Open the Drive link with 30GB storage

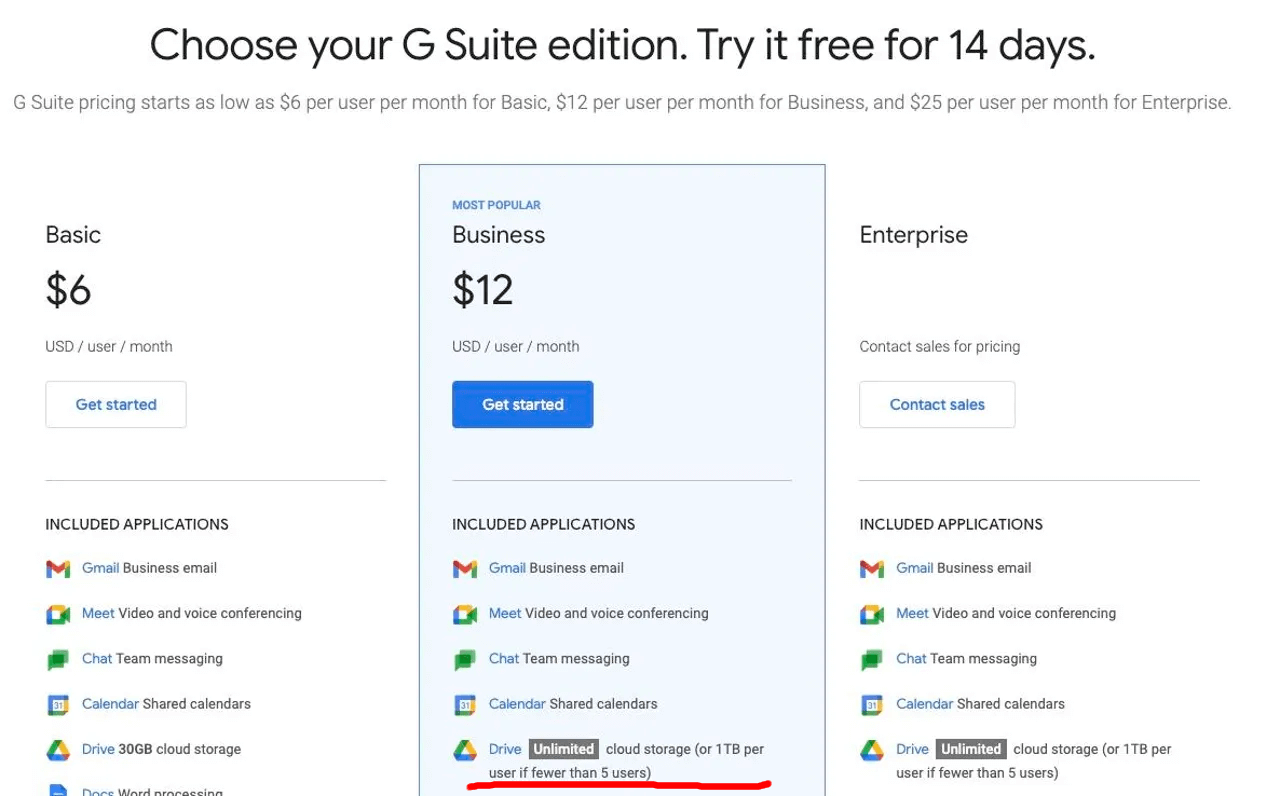pos(98,749)
